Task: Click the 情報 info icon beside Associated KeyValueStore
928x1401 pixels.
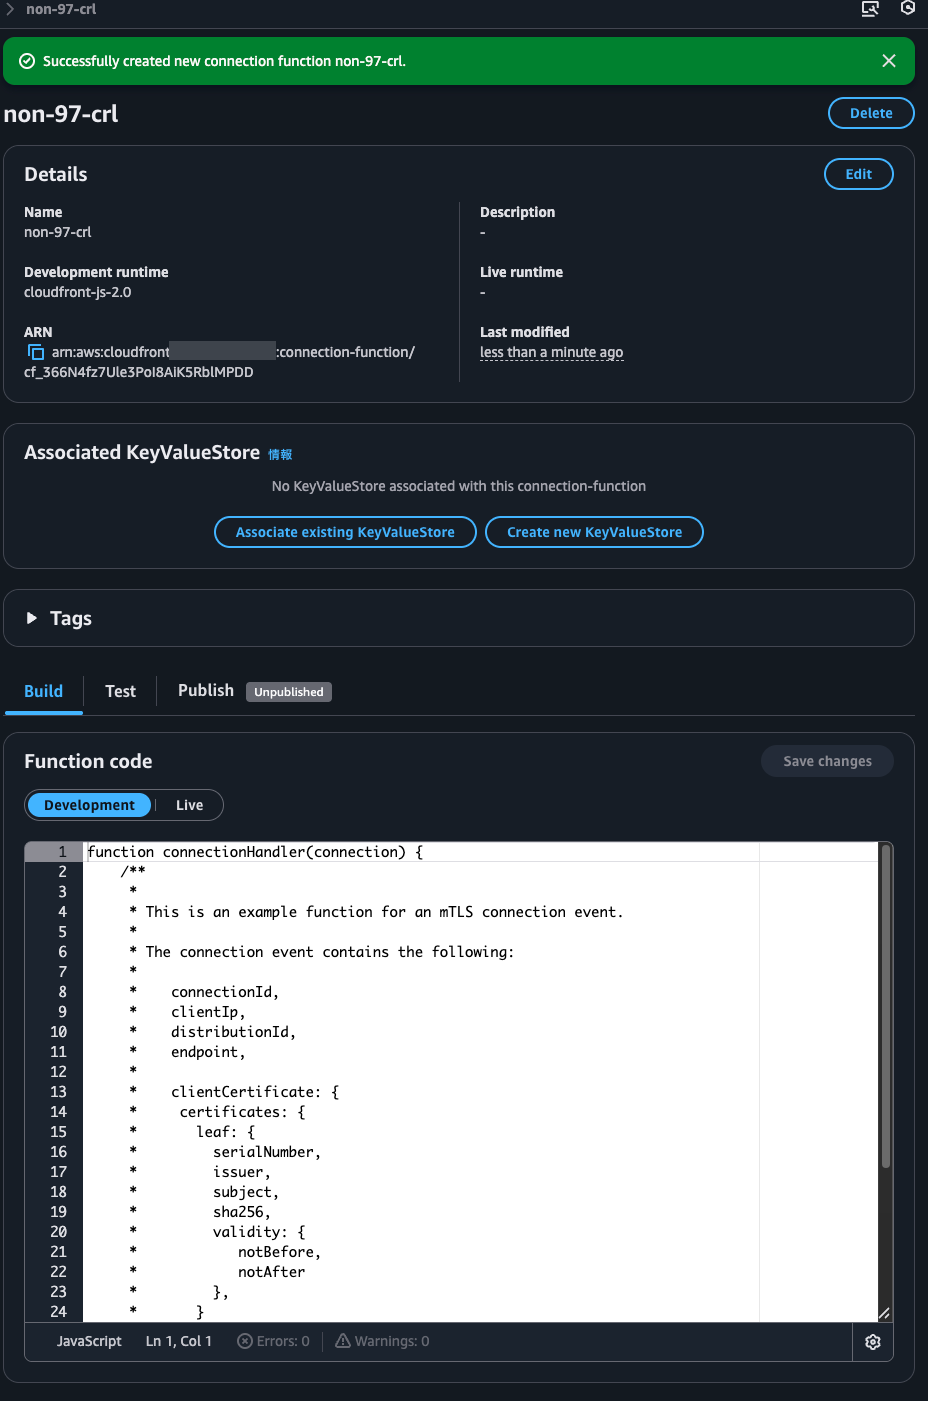Action: point(281,454)
